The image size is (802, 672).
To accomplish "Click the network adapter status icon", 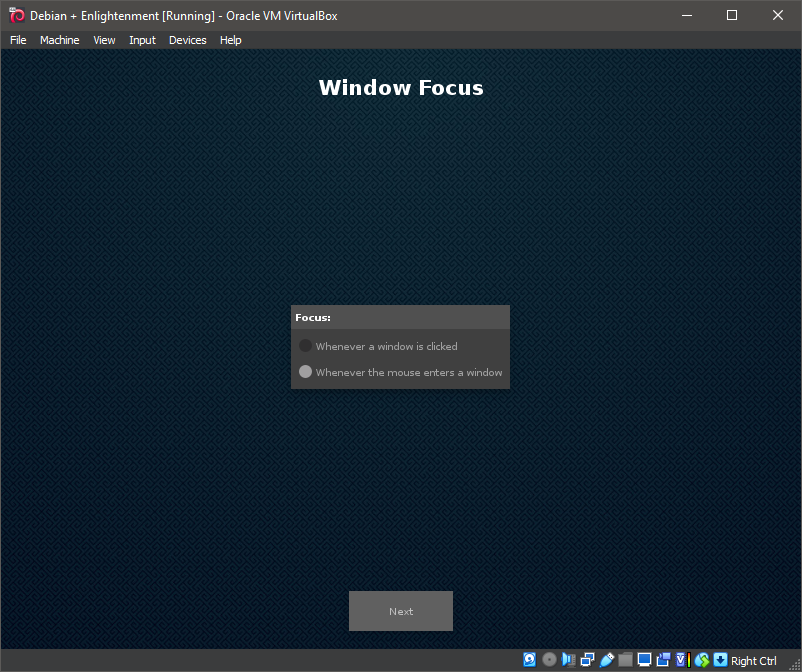I will 587,660.
